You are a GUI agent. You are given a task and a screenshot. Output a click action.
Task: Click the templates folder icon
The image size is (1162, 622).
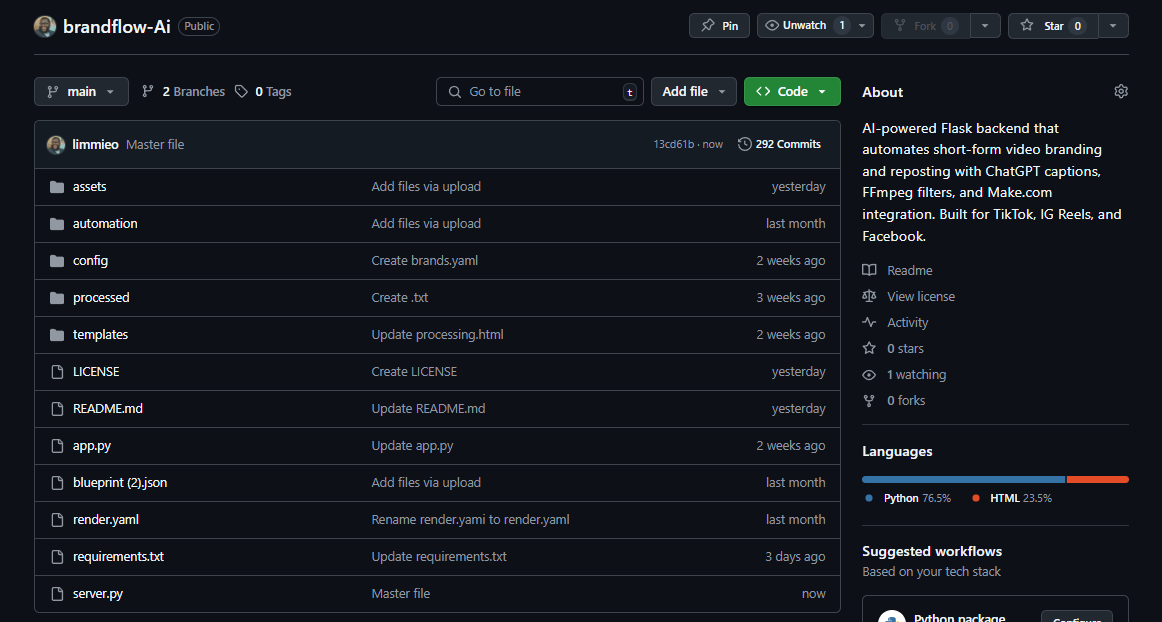coord(57,335)
